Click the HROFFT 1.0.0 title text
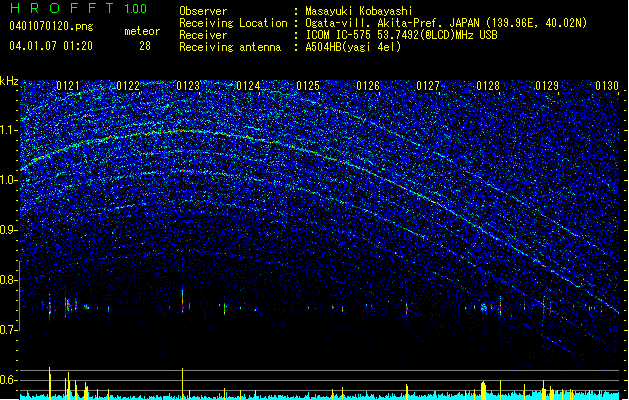This screenshot has height=400, width=629. pos(78,8)
